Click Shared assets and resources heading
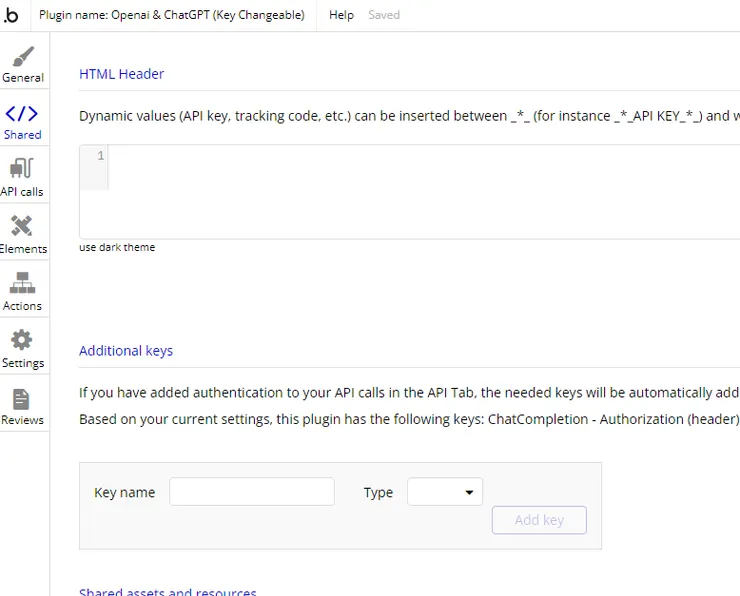The height and width of the screenshot is (596, 740). pos(168,591)
